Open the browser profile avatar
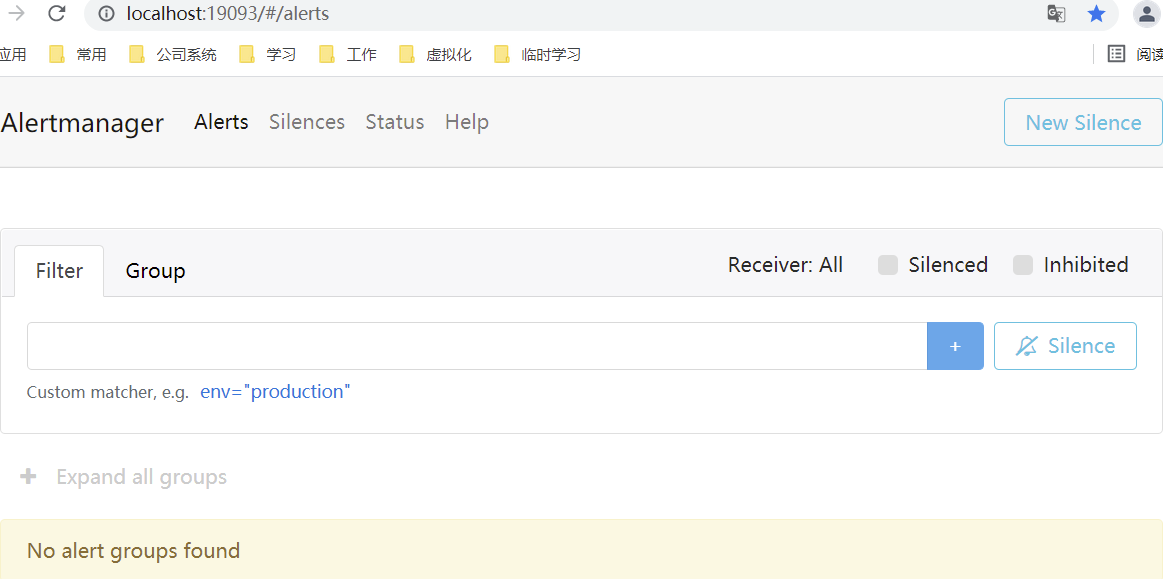 tap(1146, 13)
